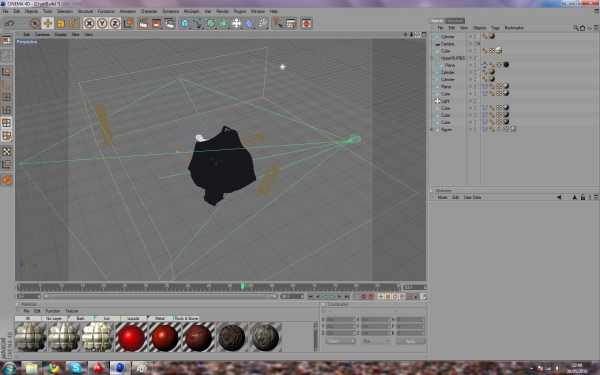Image resolution: width=600 pixels, height=375 pixels.
Task: Click the current frame marker on the timeline
Action: (x=242, y=286)
